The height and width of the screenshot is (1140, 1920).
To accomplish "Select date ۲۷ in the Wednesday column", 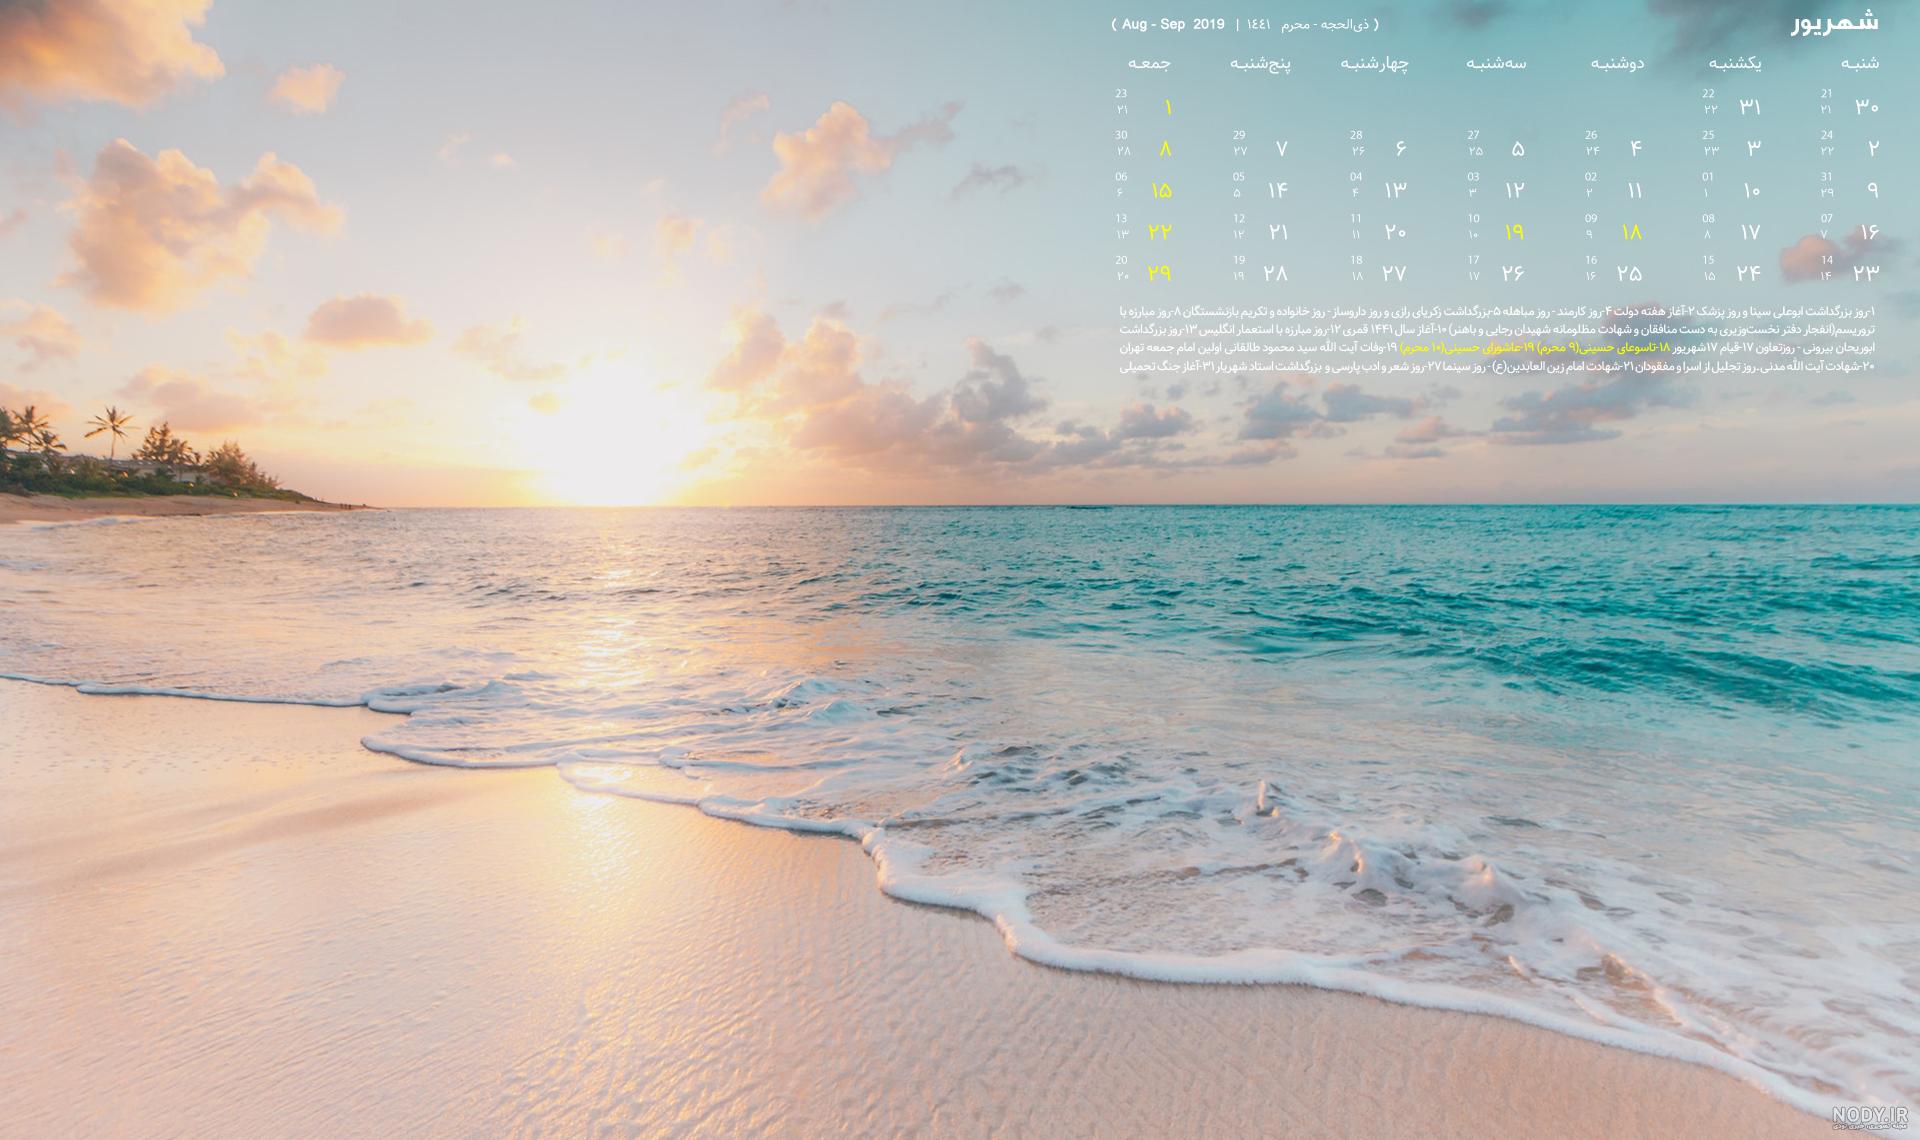I will tap(1394, 273).
